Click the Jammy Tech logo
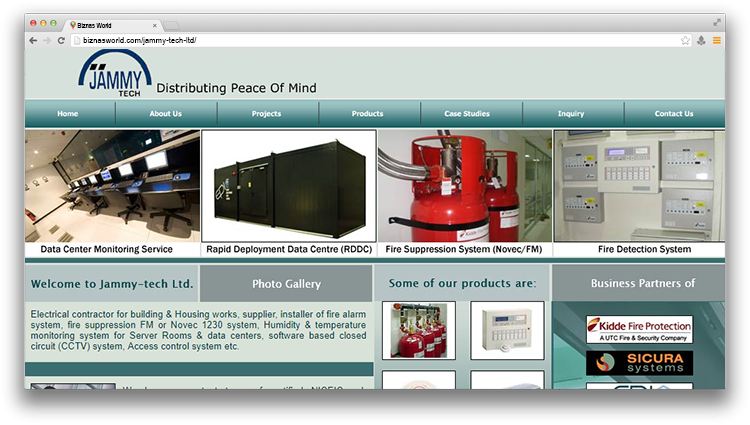This screenshot has width=750, height=425. (115, 73)
